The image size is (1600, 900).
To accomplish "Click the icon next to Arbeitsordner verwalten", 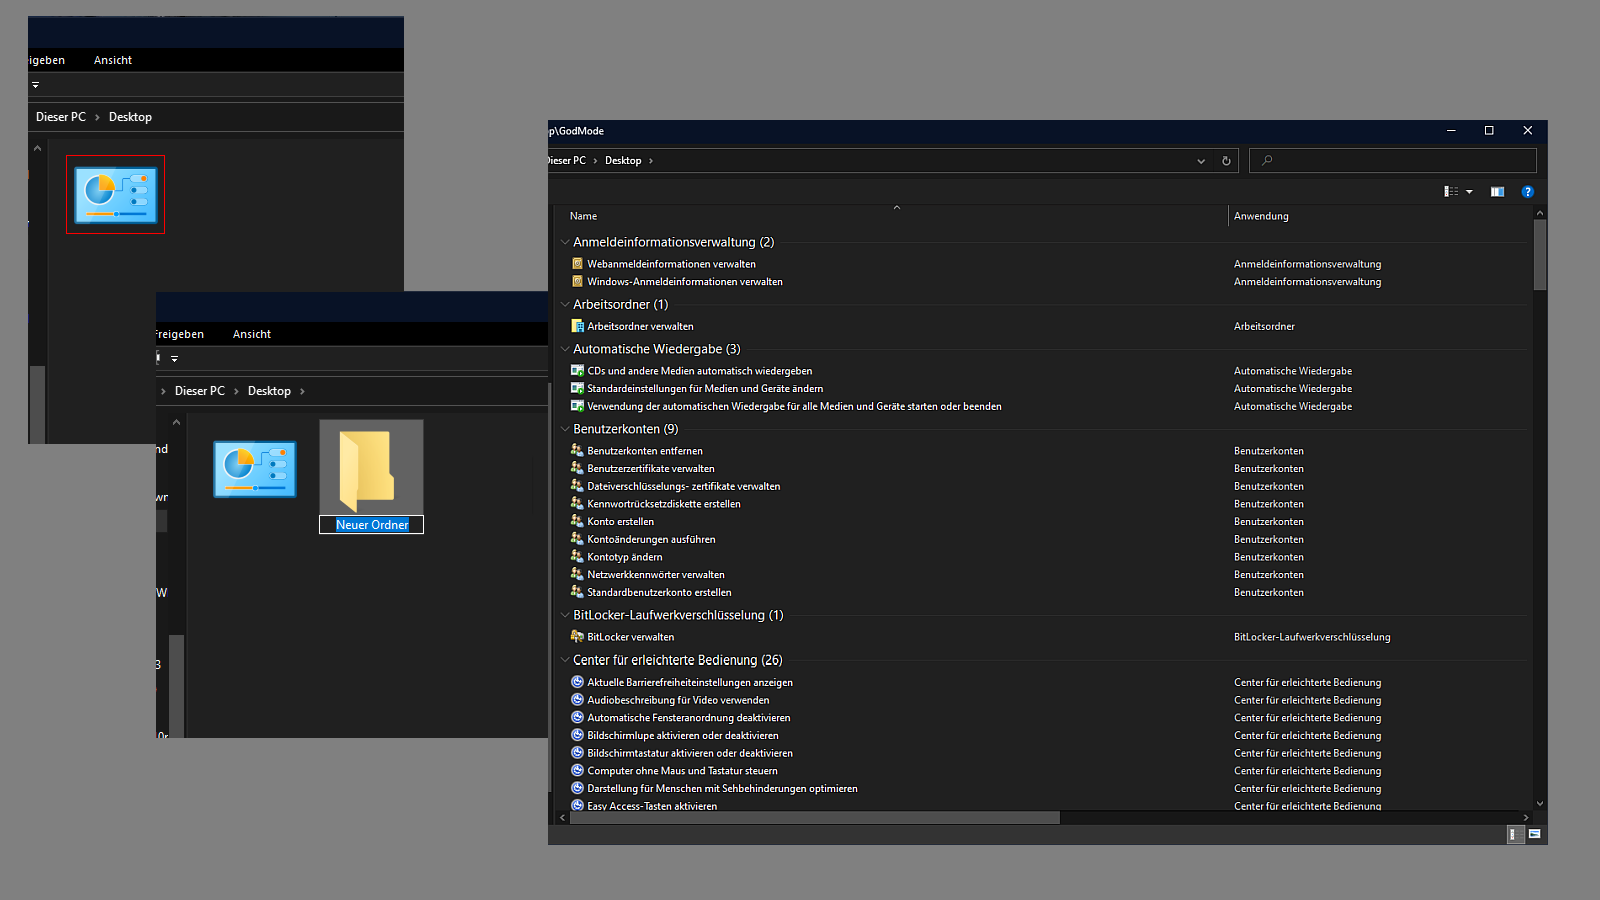I will [x=577, y=326].
